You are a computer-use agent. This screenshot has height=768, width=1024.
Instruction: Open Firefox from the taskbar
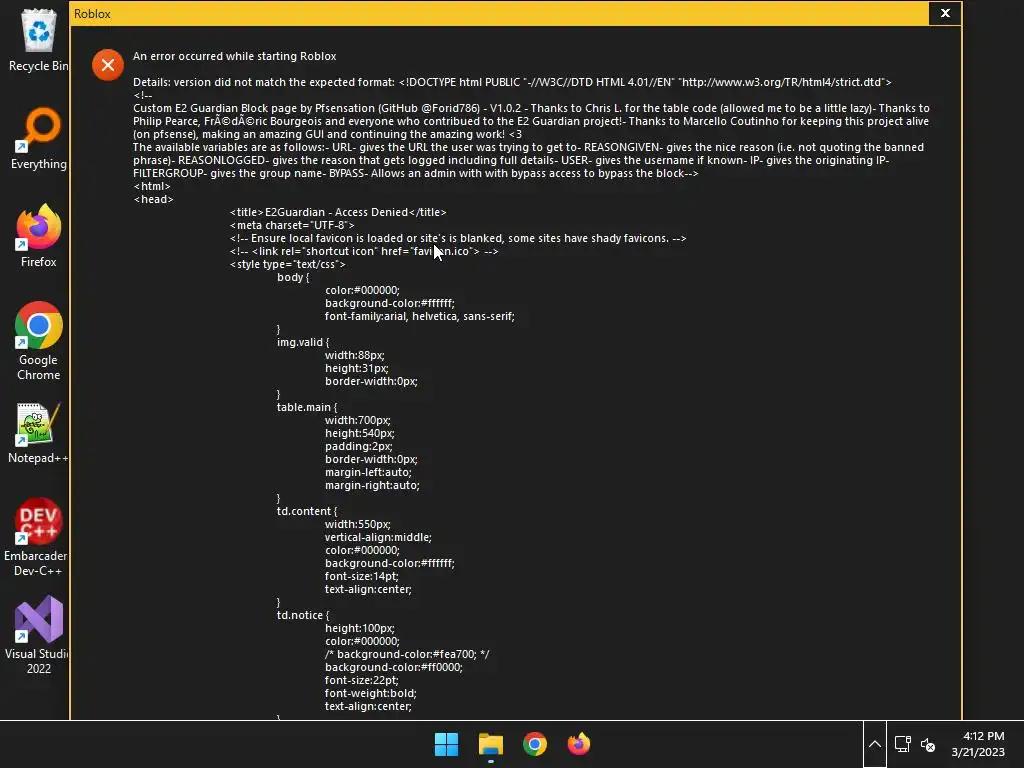pyautogui.click(x=579, y=744)
